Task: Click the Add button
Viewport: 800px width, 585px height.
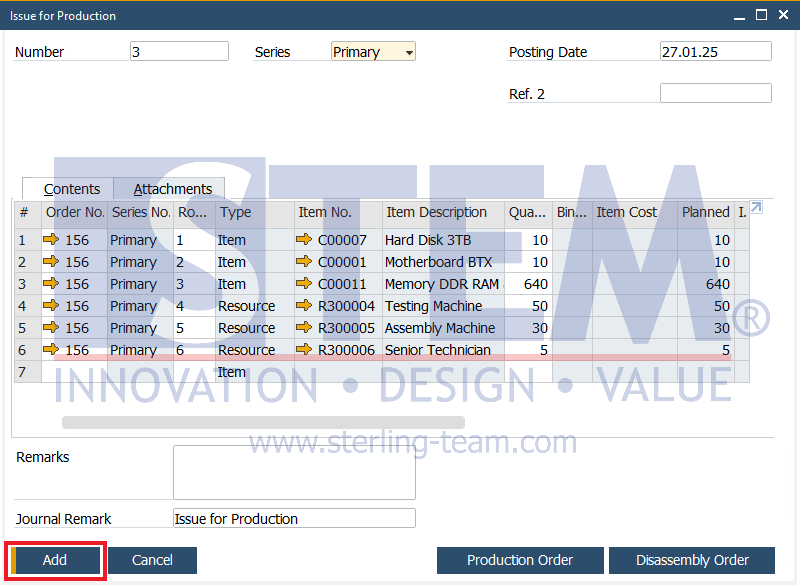Action: [x=55, y=560]
